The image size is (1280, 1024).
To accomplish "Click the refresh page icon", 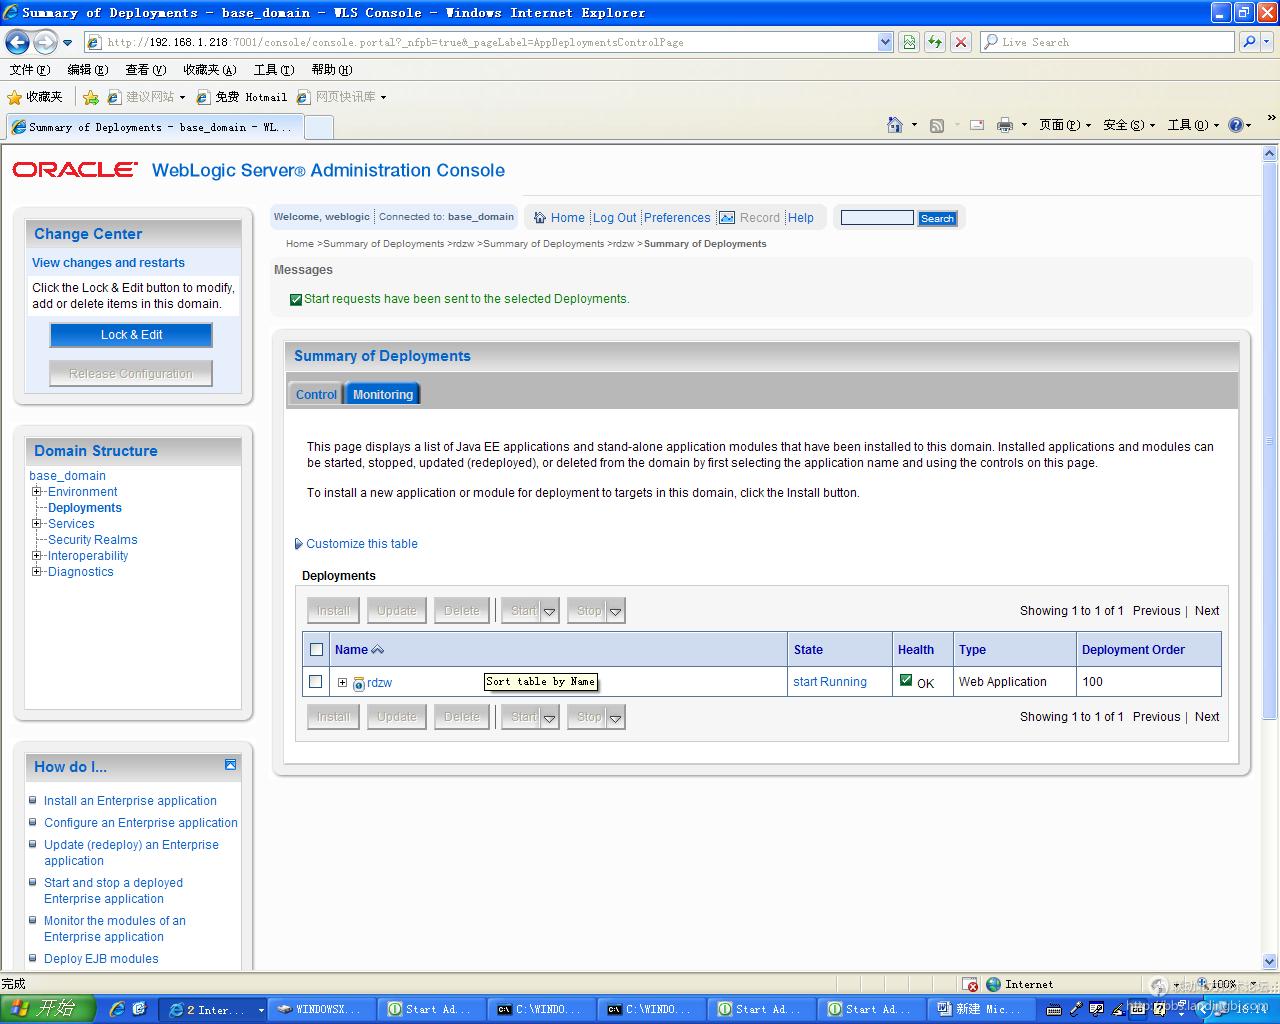I will click(x=934, y=42).
